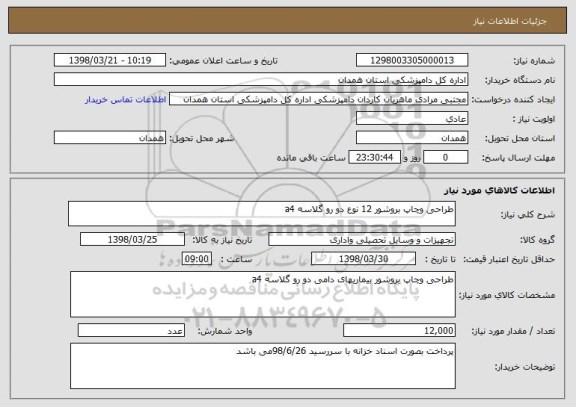The width and height of the screenshot is (576, 407).
Task: Click the label نام دستگاه خریدار
Action: pos(521,80)
